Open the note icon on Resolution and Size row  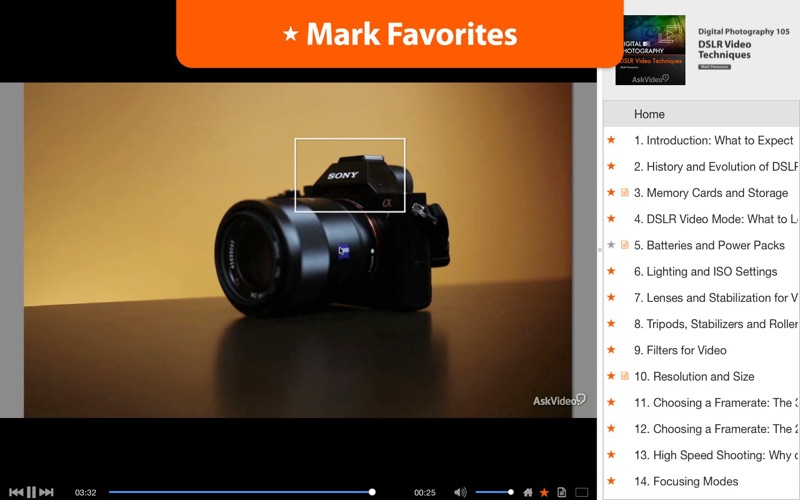624,376
